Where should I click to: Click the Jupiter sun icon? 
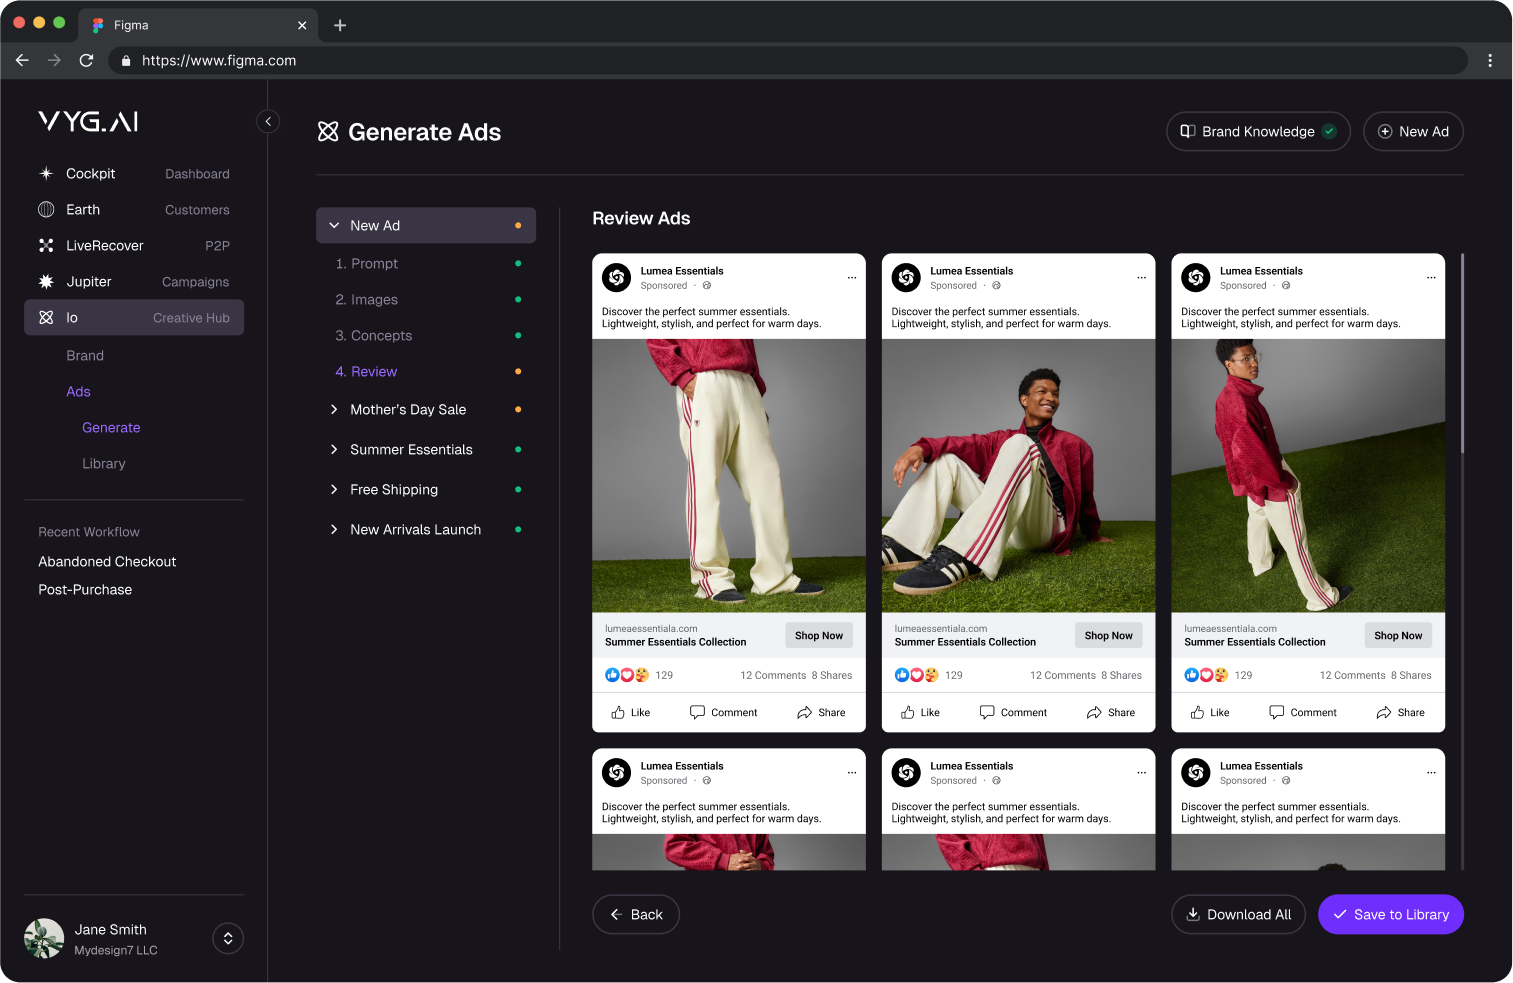(46, 281)
